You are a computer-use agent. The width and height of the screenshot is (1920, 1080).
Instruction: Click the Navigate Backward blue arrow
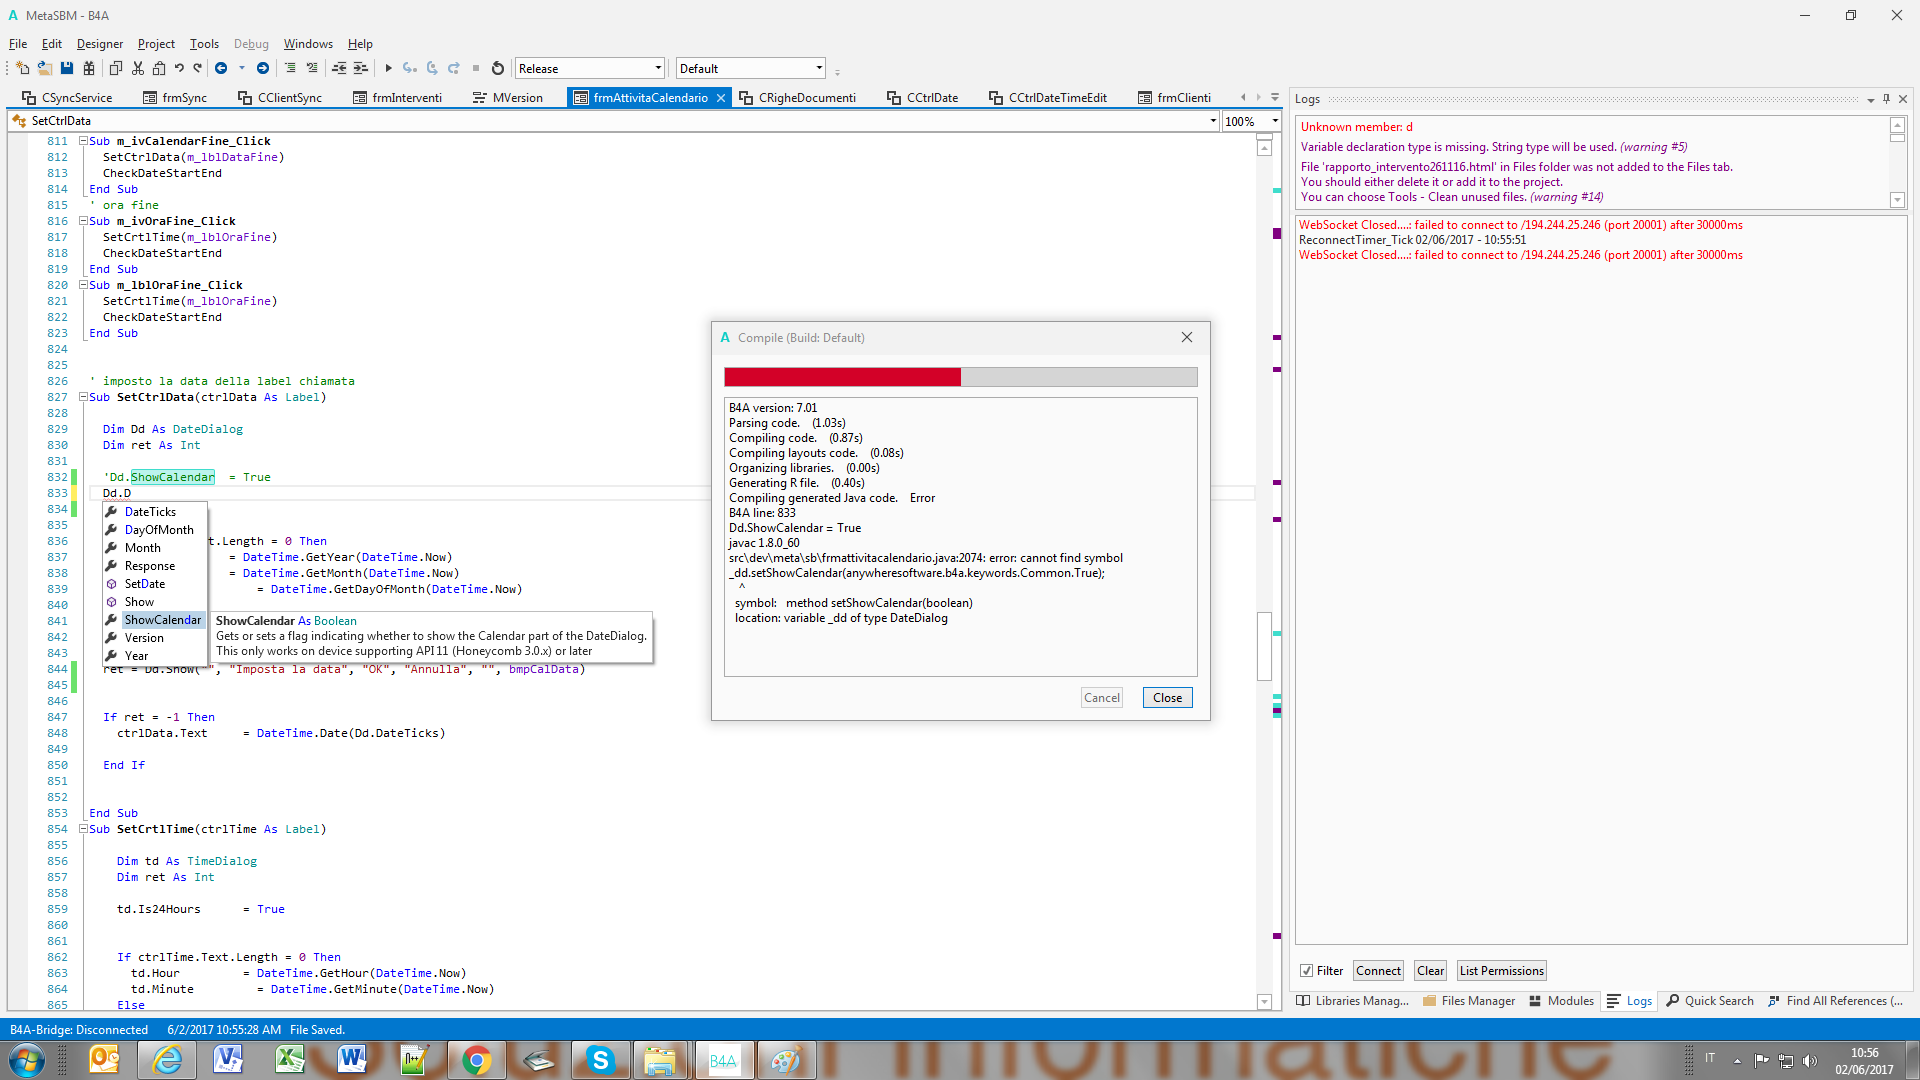point(221,68)
